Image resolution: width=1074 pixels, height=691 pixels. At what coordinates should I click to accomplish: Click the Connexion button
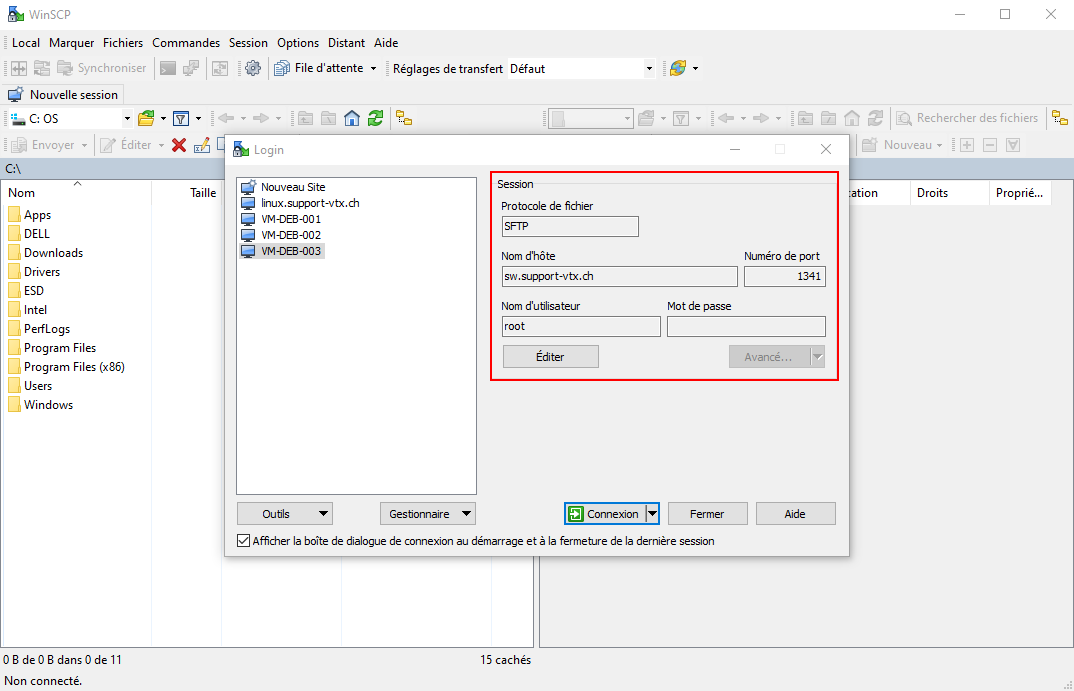605,514
